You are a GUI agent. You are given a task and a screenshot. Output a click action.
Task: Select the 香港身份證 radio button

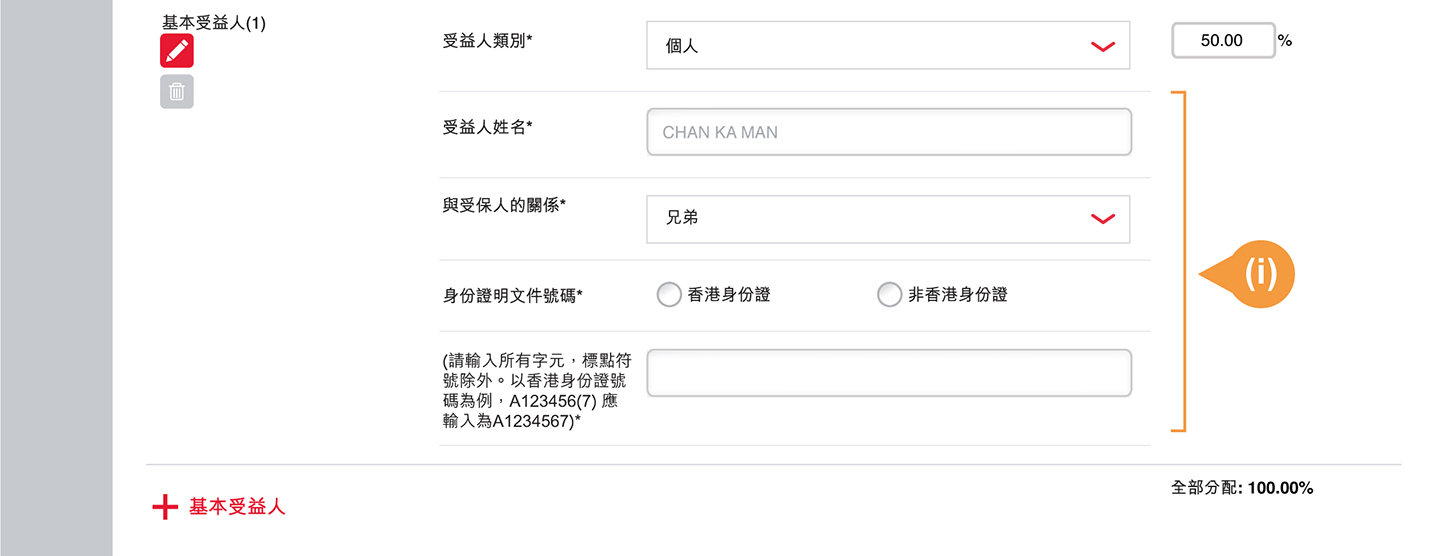coord(669,295)
